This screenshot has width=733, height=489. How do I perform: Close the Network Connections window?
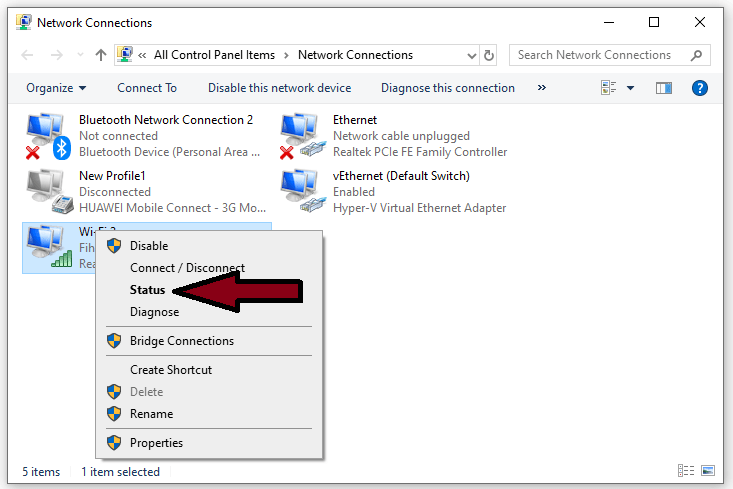700,22
